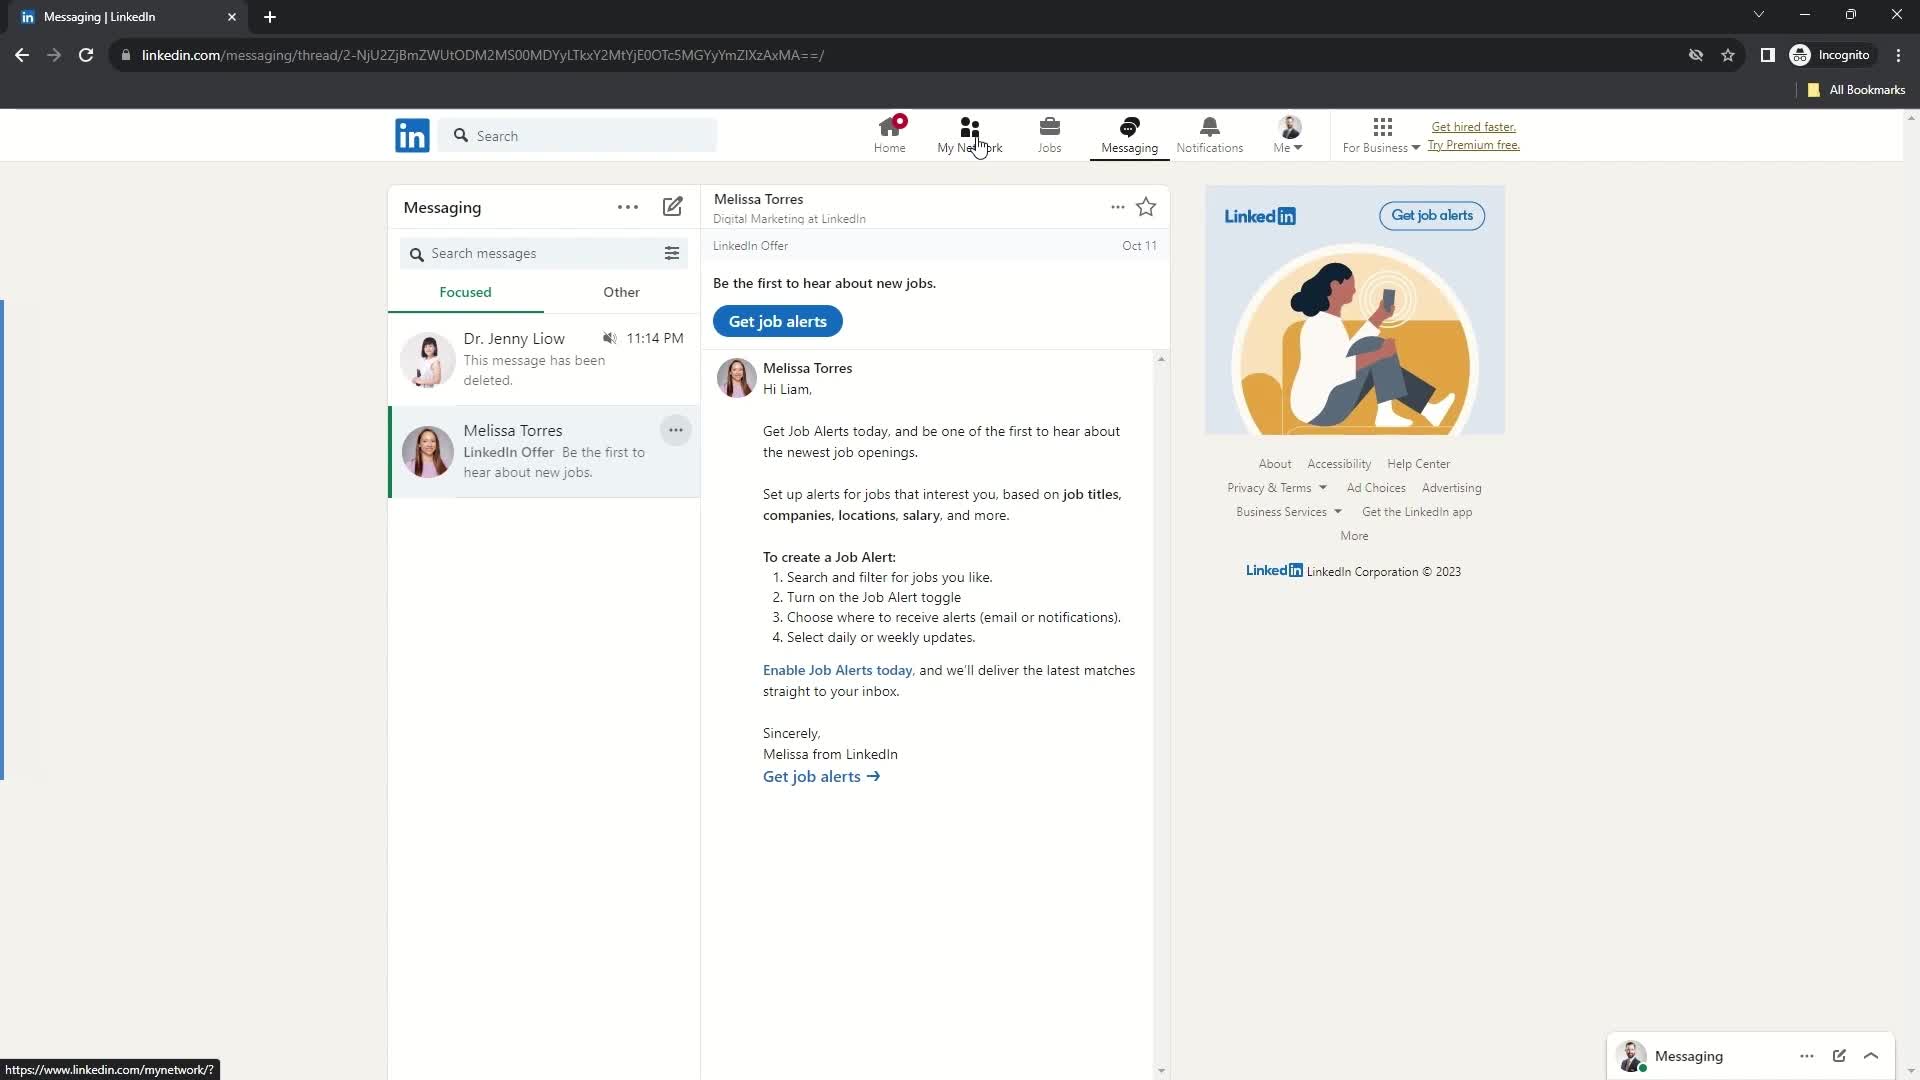Screen dimensions: 1920x1080
Task: Expand the Privacy & Terms dropdown
Action: click(x=1277, y=488)
